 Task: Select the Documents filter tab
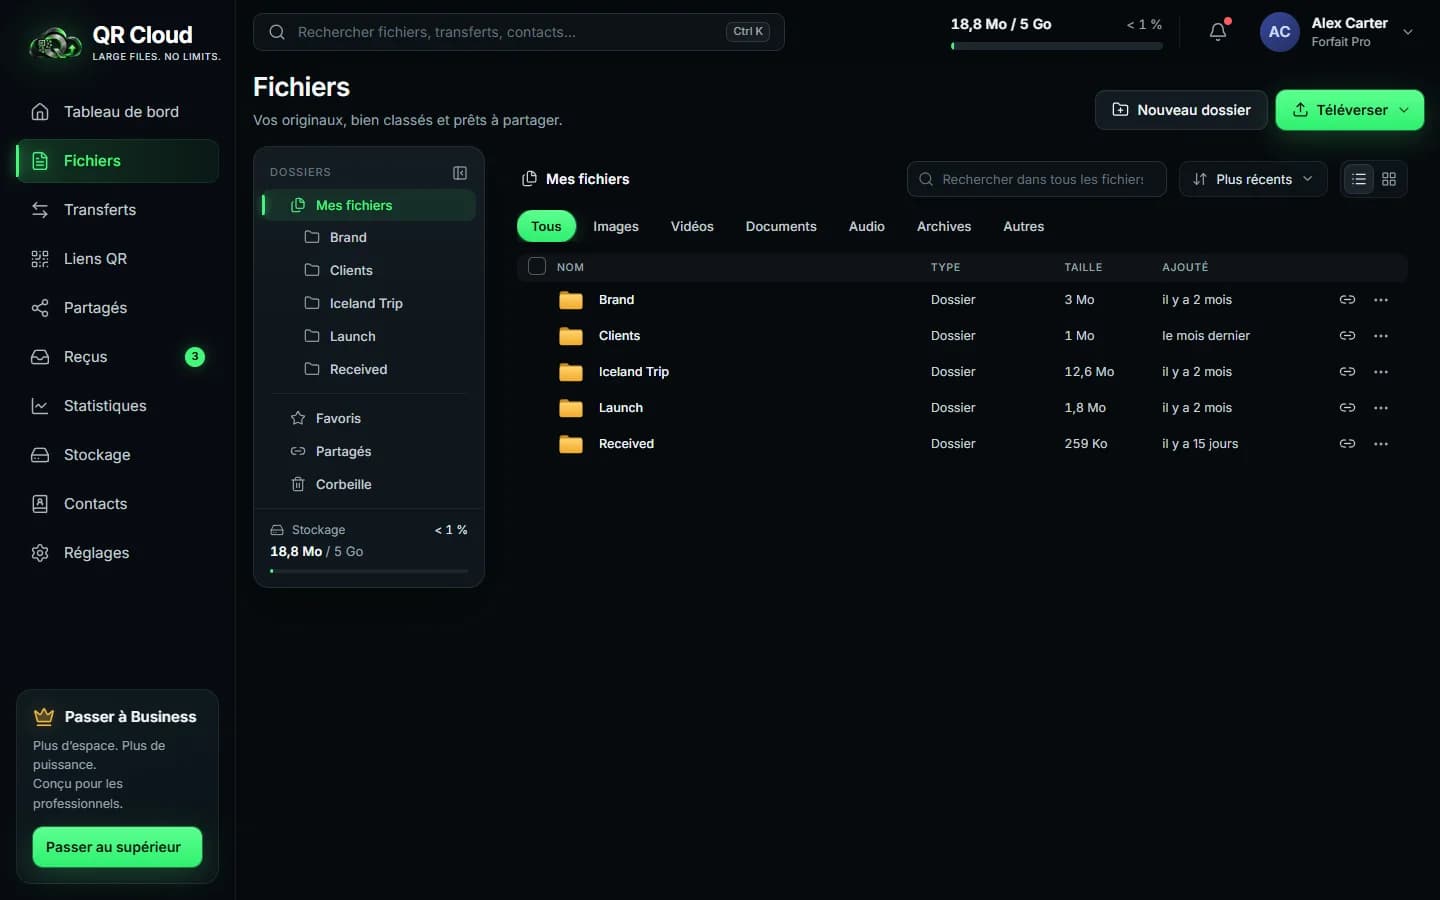[x=781, y=227]
